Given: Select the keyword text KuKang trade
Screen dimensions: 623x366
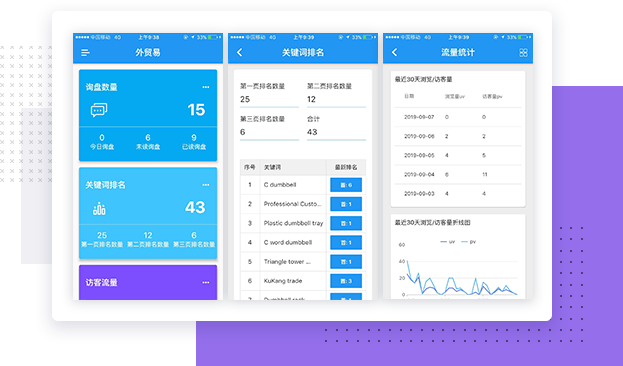Looking at the screenshot, I should (x=283, y=281).
